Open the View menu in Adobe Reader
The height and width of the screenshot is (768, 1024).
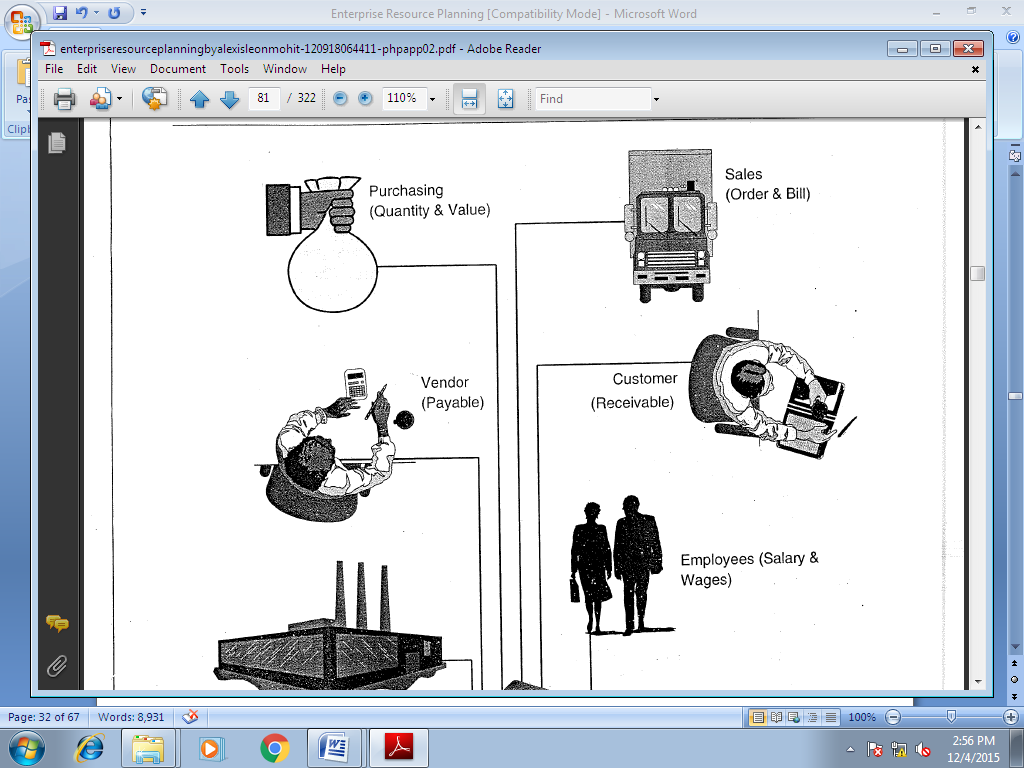coord(123,69)
